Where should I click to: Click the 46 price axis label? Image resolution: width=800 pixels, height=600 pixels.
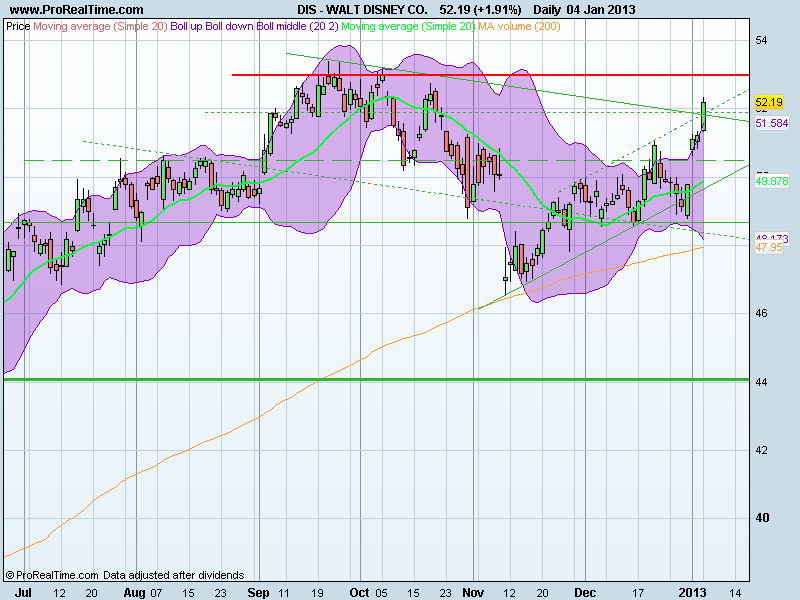pos(761,313)
